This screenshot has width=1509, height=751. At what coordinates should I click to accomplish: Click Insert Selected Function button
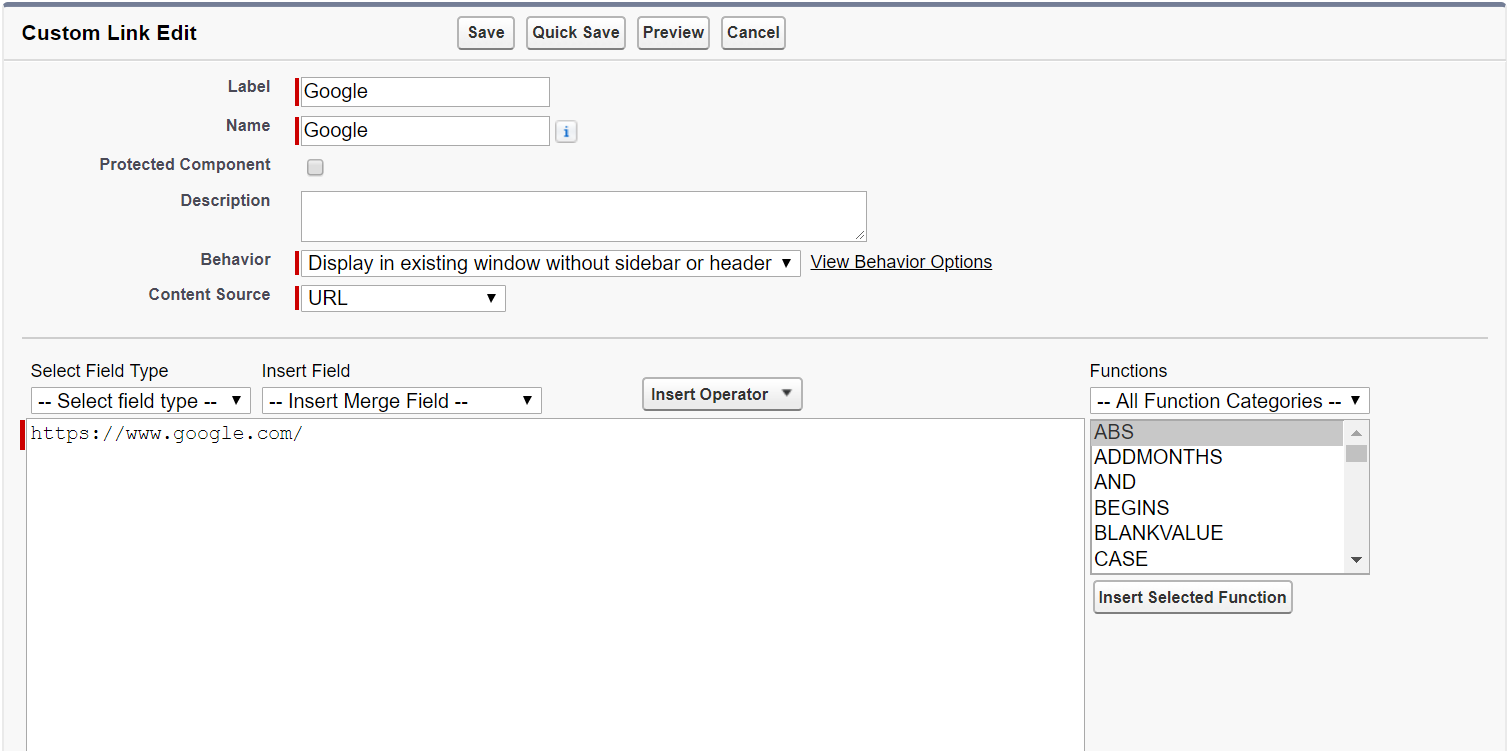point(1192,597)
